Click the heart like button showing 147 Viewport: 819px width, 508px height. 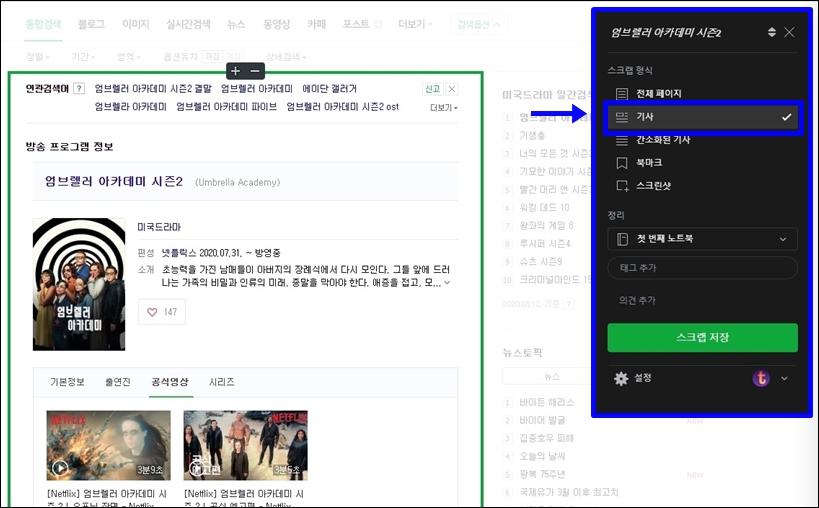(162, 312)
